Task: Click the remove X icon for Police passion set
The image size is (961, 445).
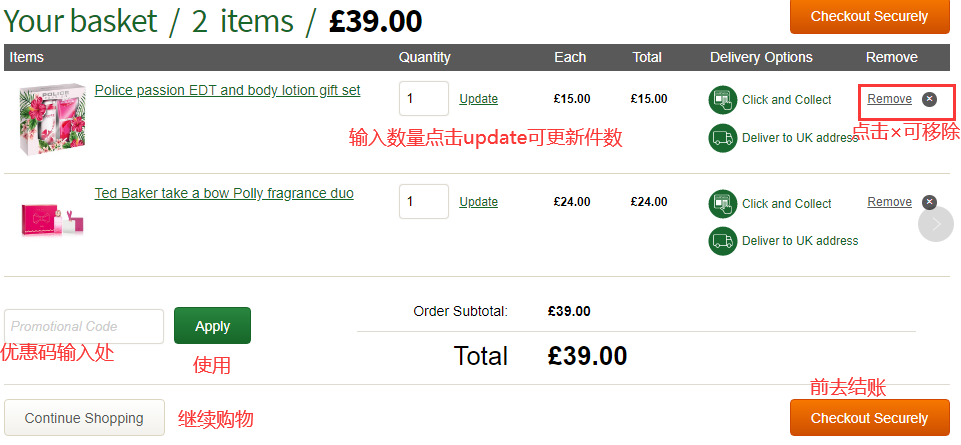Action: pos(929,99)
